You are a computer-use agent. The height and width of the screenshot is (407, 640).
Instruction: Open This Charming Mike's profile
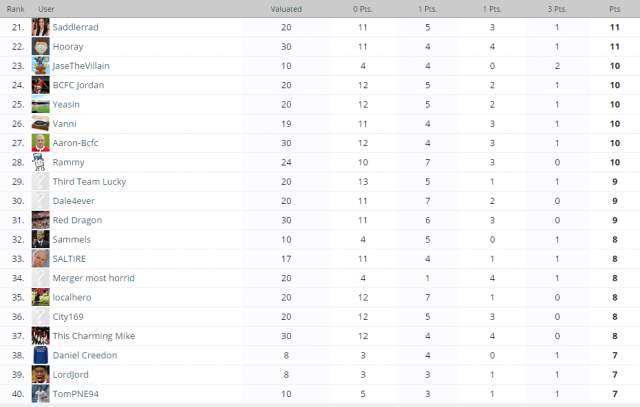pos(94,336)
